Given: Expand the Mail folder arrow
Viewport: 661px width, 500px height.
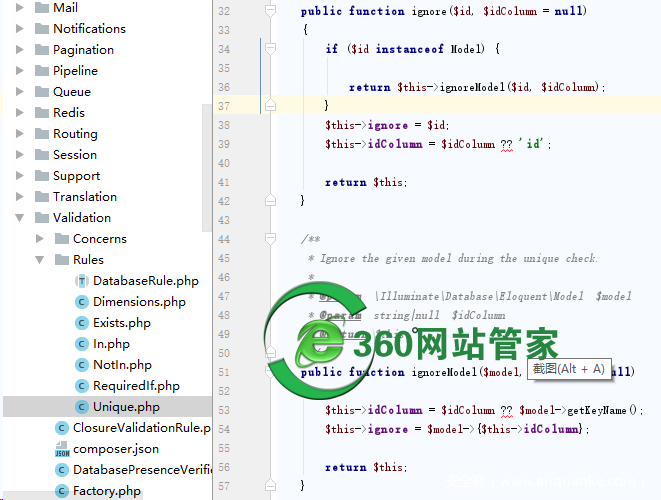Looking at the screenshot, I should click(x=19, y=8).
